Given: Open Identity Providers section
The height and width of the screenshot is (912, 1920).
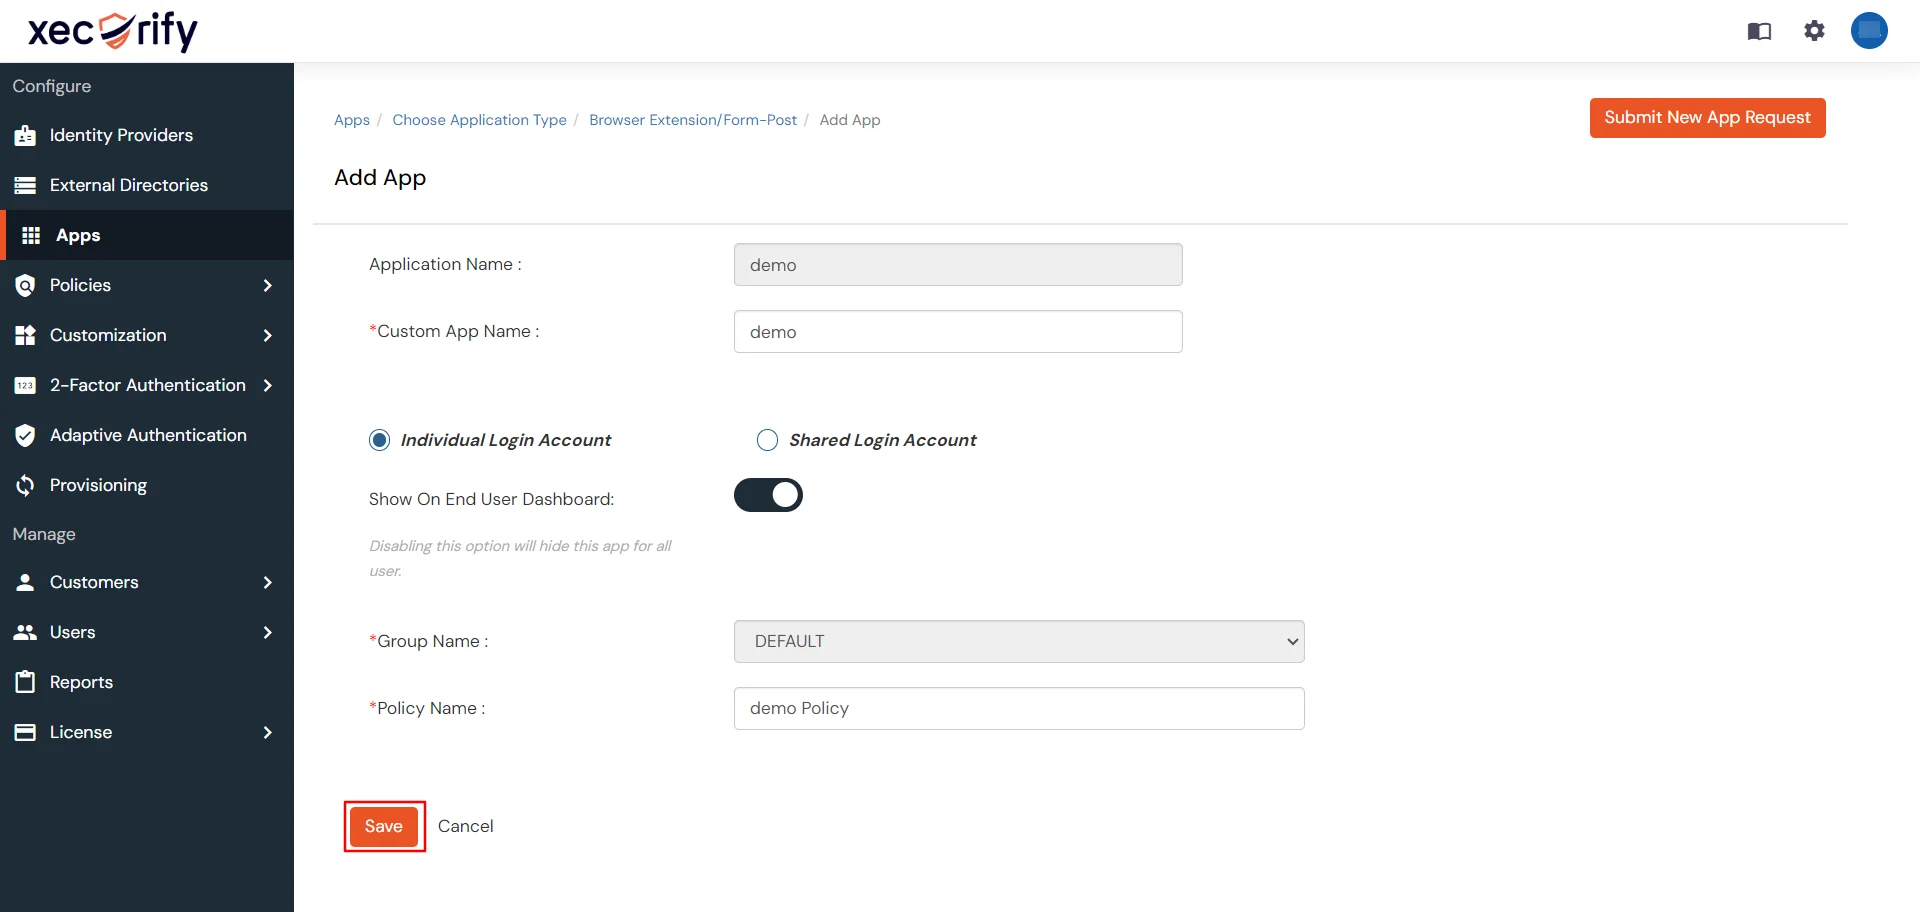Looking at the screenshot, I should [121, 135].
